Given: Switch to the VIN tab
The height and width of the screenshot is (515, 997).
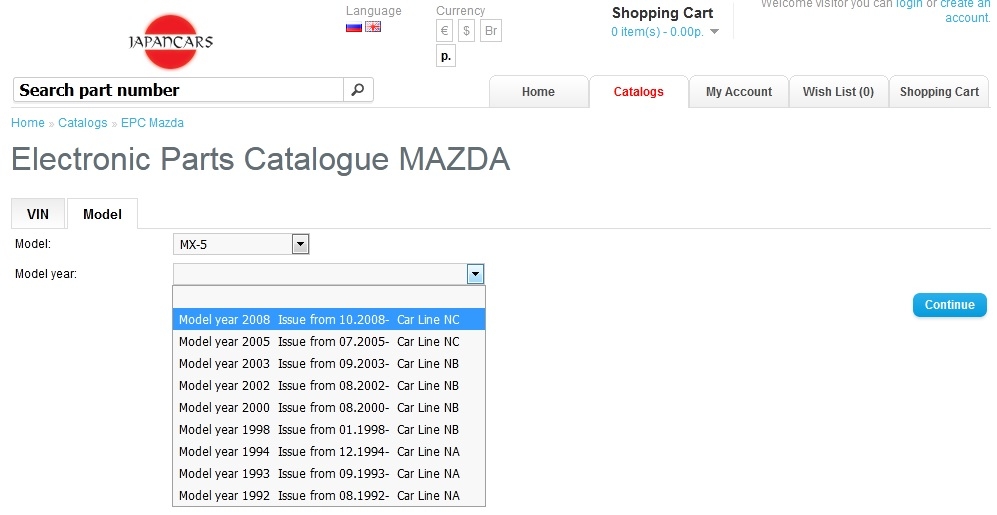Looking at the screenshot, I should tap(38, 214).
